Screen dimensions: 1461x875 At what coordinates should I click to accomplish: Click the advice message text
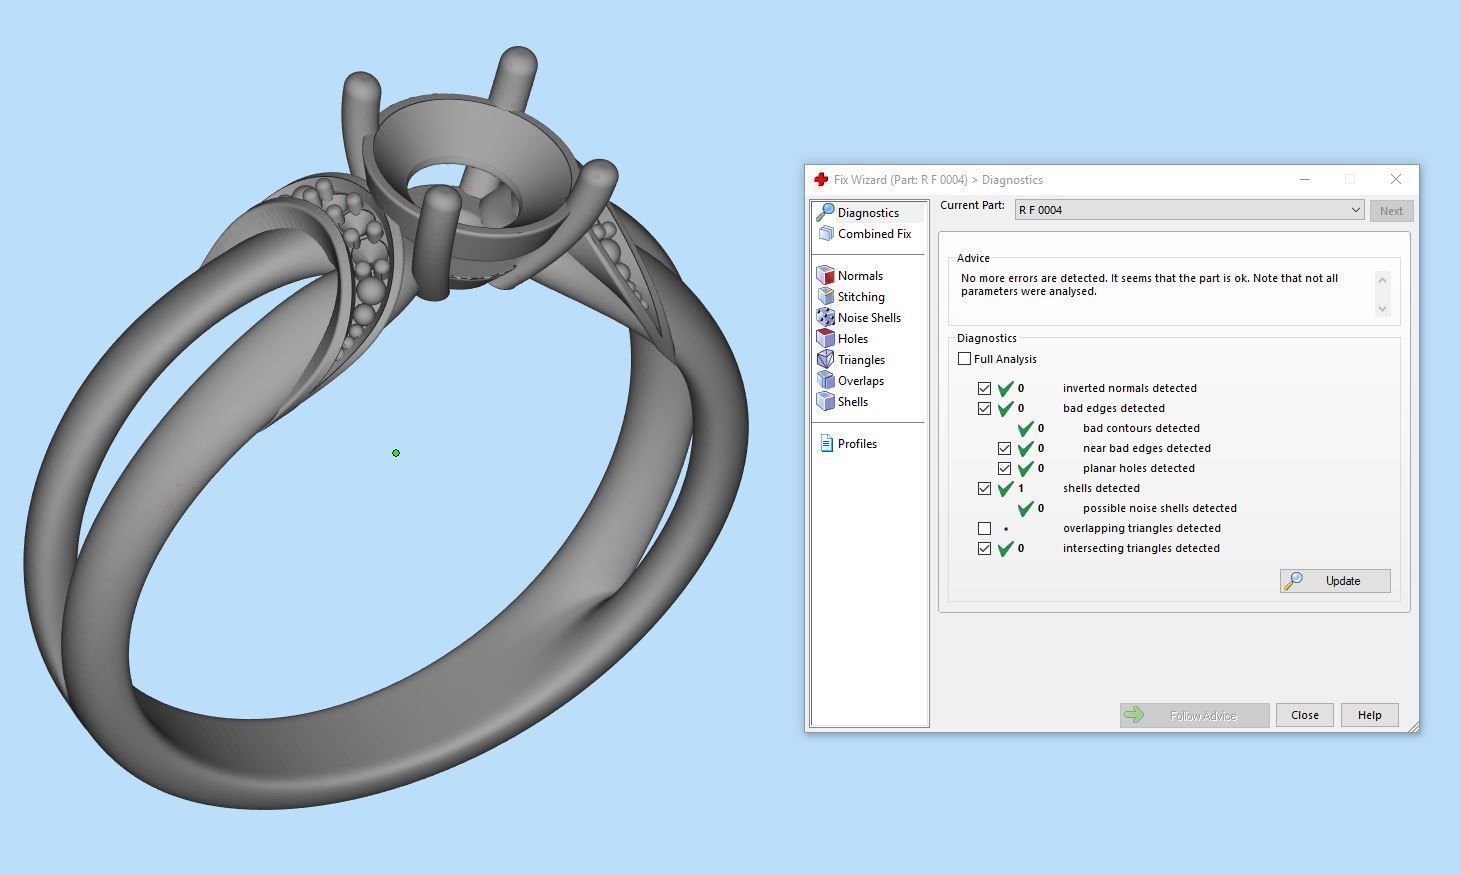(1149, 285)
